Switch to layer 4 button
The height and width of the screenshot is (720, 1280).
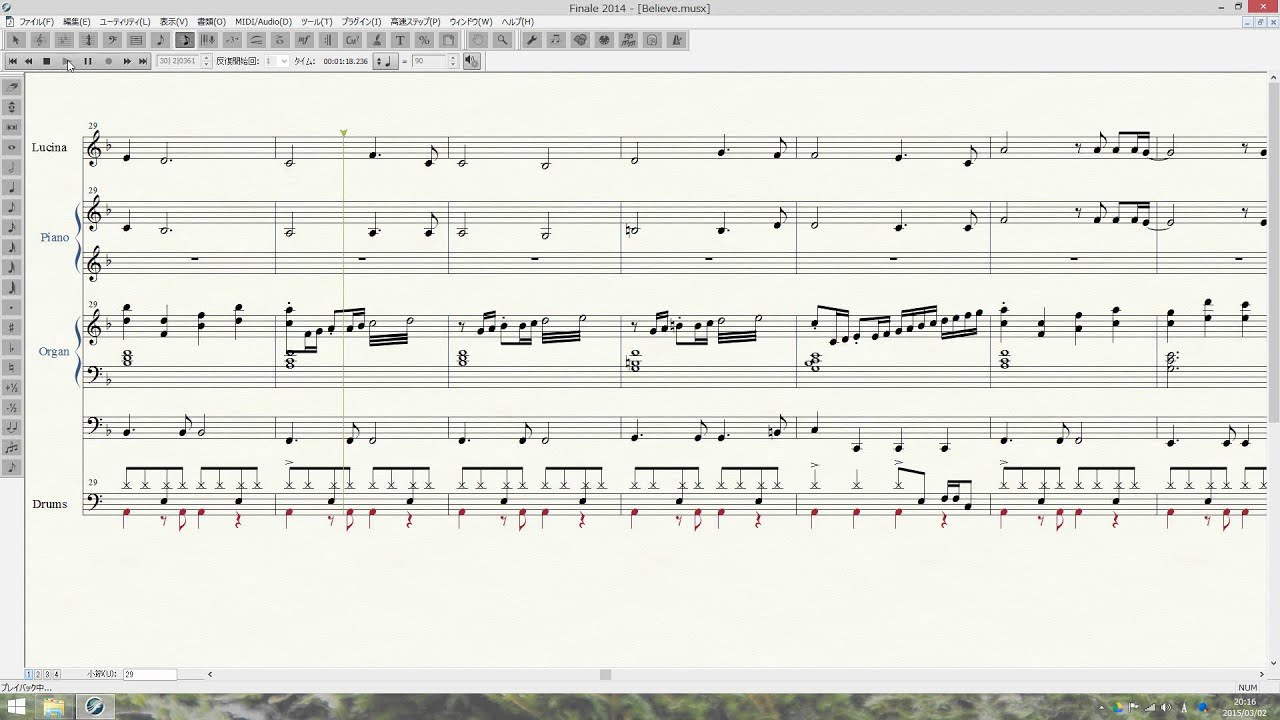[56, 674]
